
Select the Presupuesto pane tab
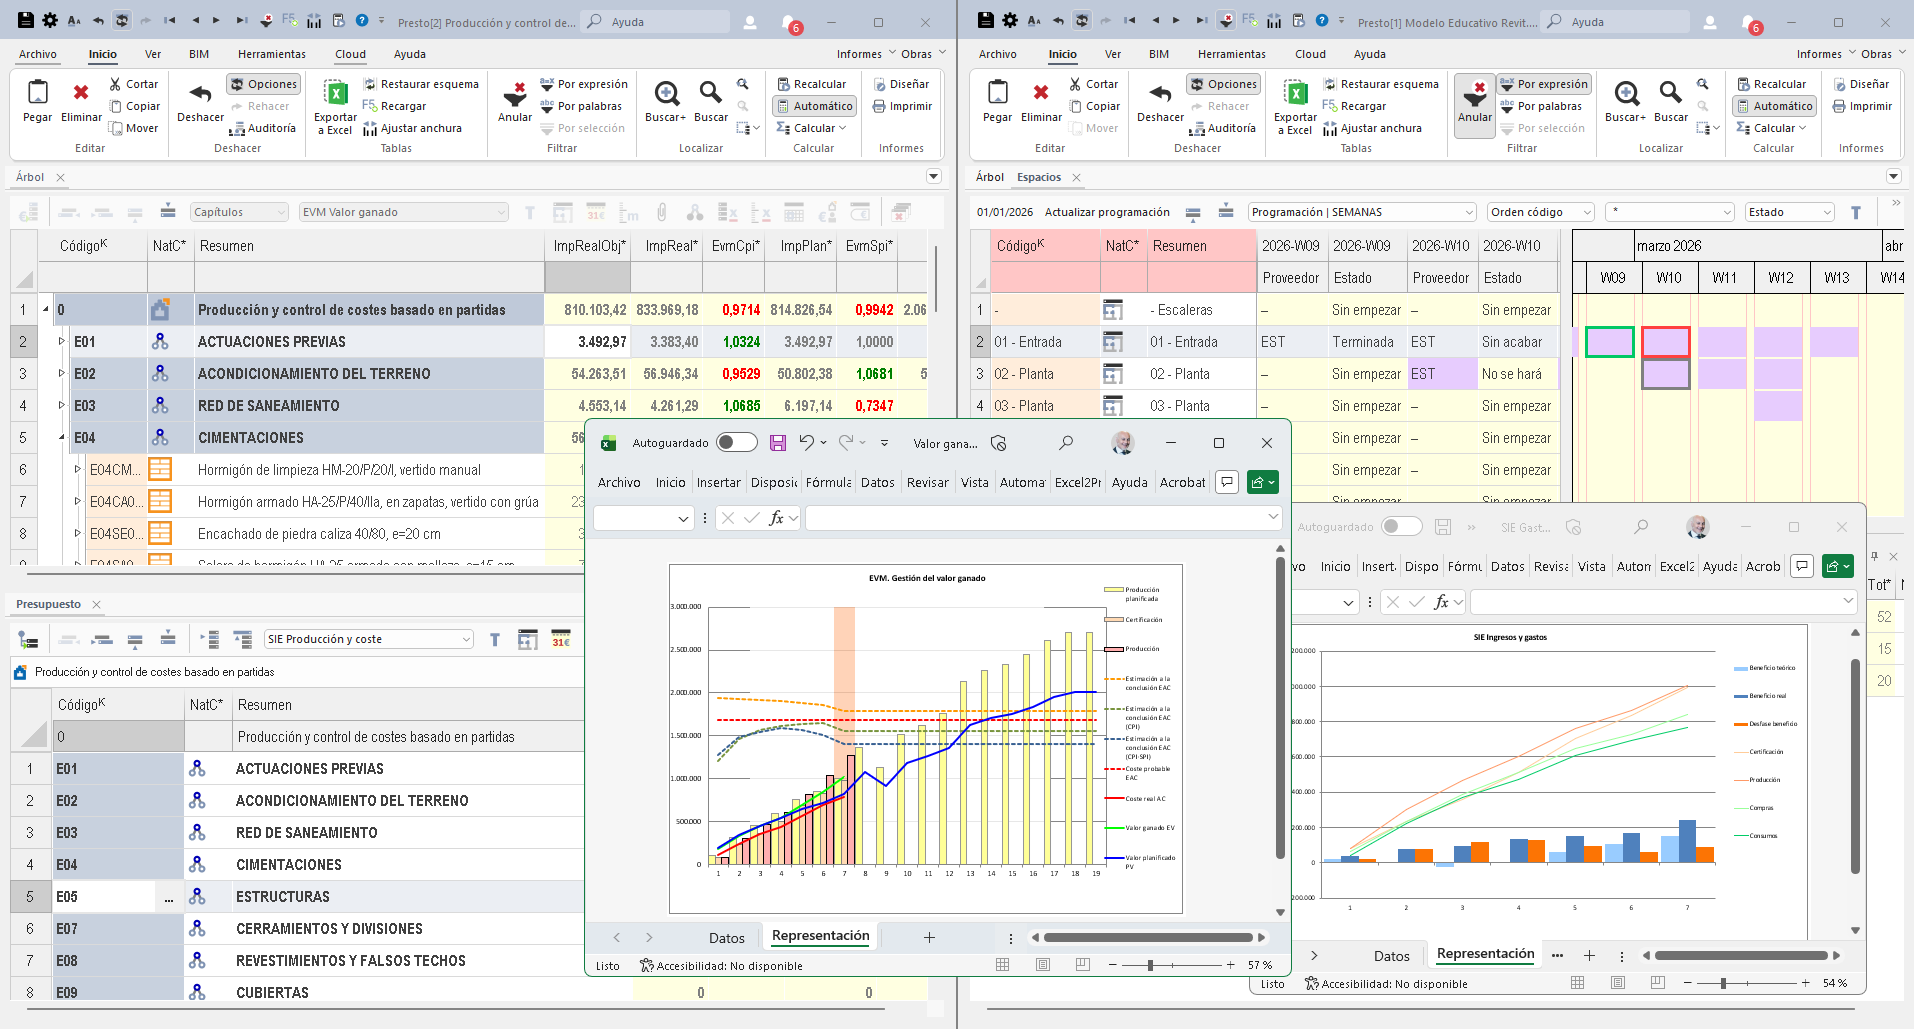48,604
